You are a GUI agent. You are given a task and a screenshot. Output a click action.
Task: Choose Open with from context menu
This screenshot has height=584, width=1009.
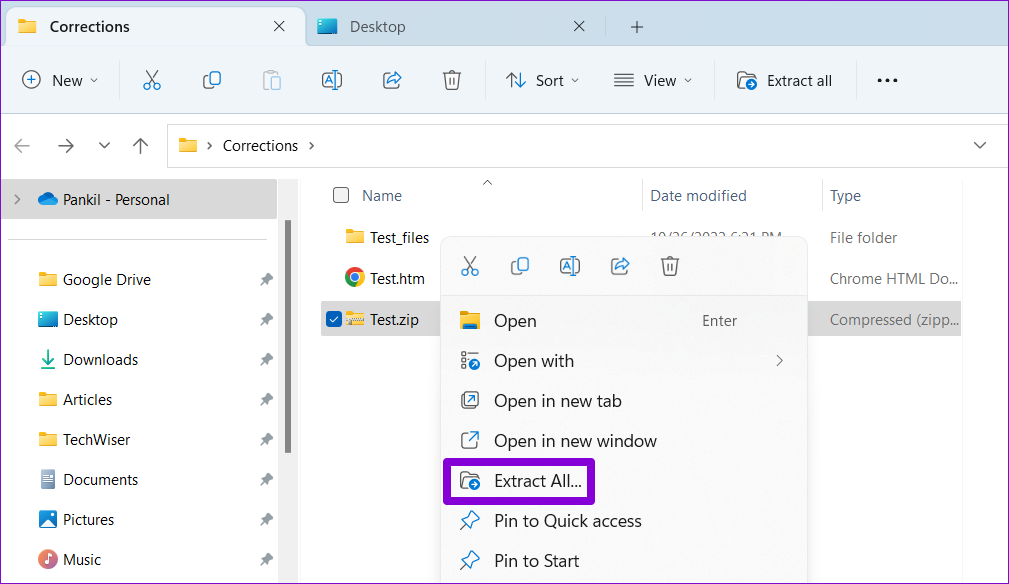624,361
